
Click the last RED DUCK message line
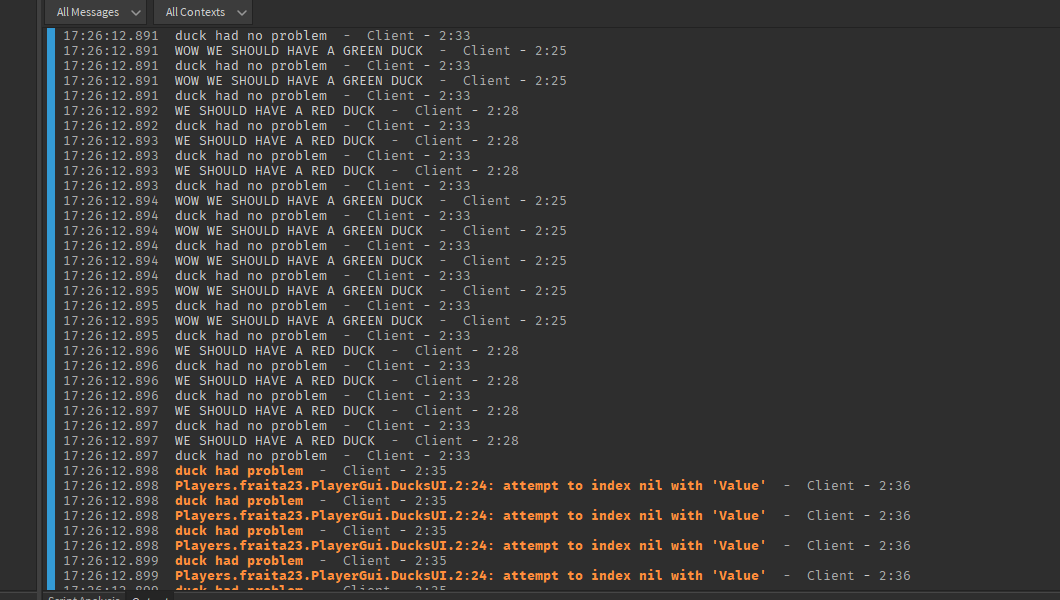275,441
